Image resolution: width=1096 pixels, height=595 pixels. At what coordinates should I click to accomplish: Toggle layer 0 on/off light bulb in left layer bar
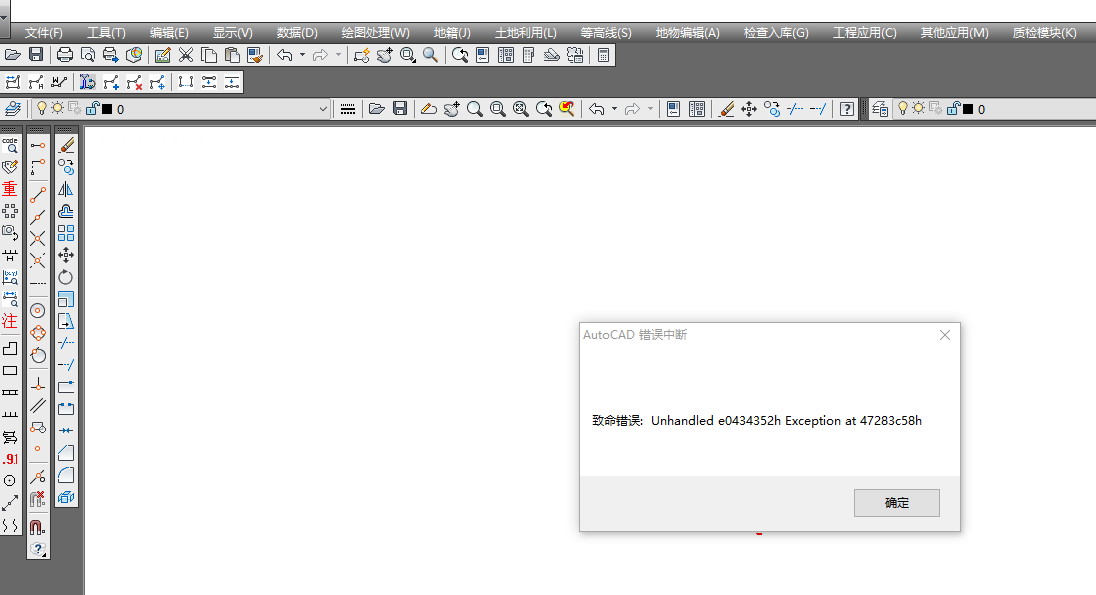pos(41,108)
